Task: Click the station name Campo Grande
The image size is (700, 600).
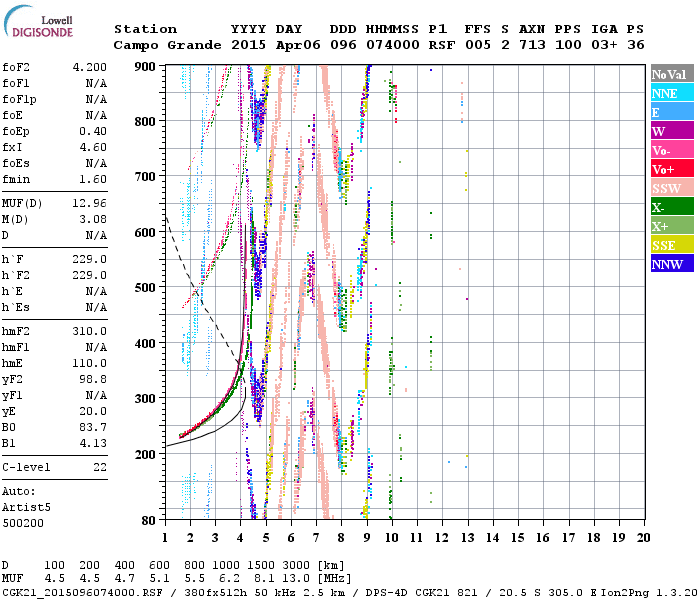Action: (x=167, y=45)
